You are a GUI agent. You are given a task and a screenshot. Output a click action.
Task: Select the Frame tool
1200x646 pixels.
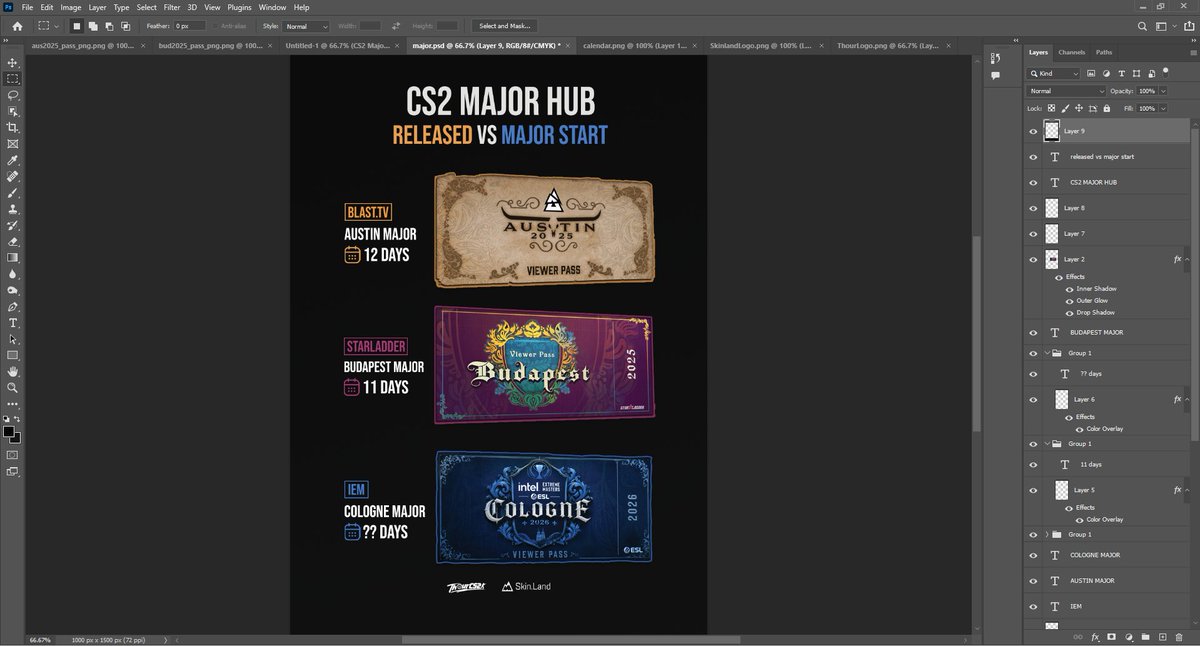(13, 144)
